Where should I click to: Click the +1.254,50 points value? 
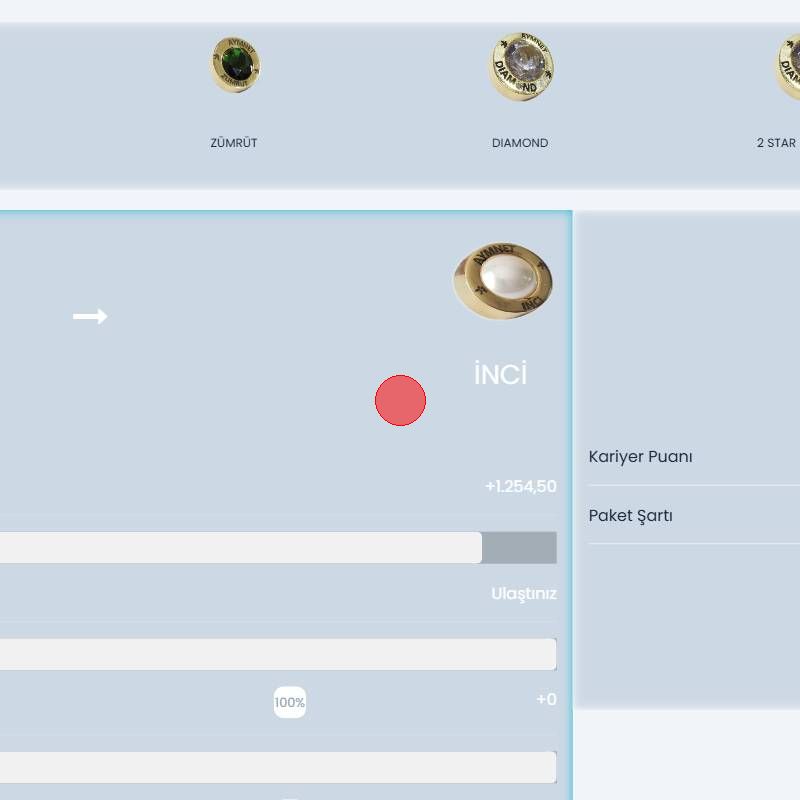pos(520,487)
